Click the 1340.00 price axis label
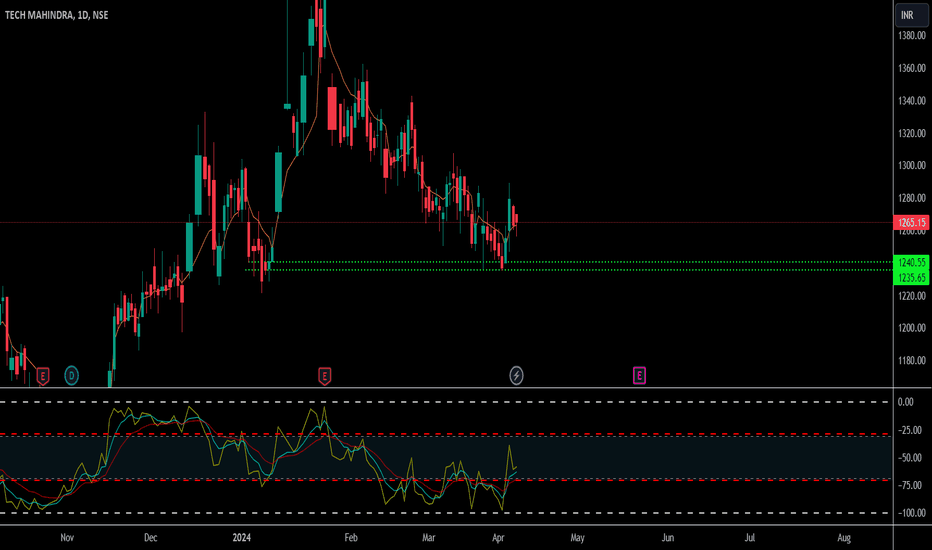The width and height of the screenshot is (932, 550). (912, 100)
